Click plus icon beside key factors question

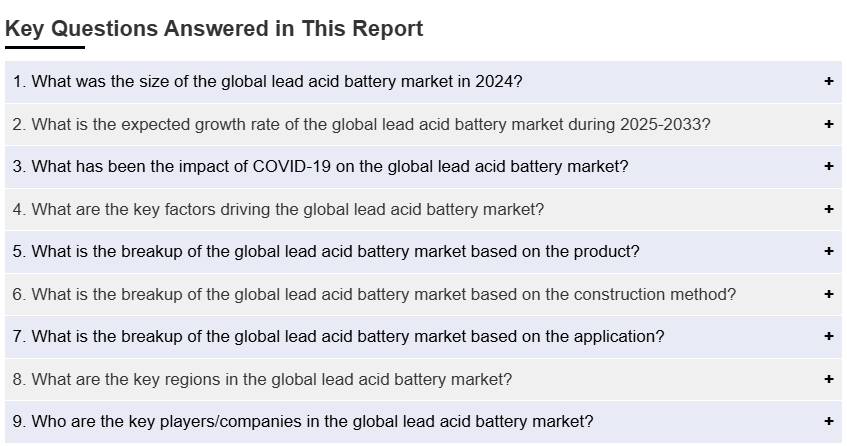(x=828, y=210)
